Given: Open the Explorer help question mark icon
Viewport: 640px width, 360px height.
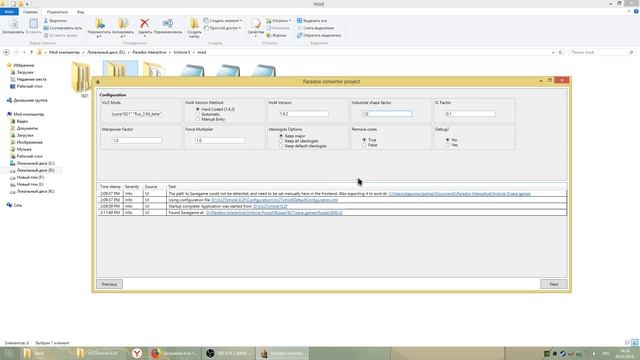Looking at the screenshot, I should pos(636,11).
